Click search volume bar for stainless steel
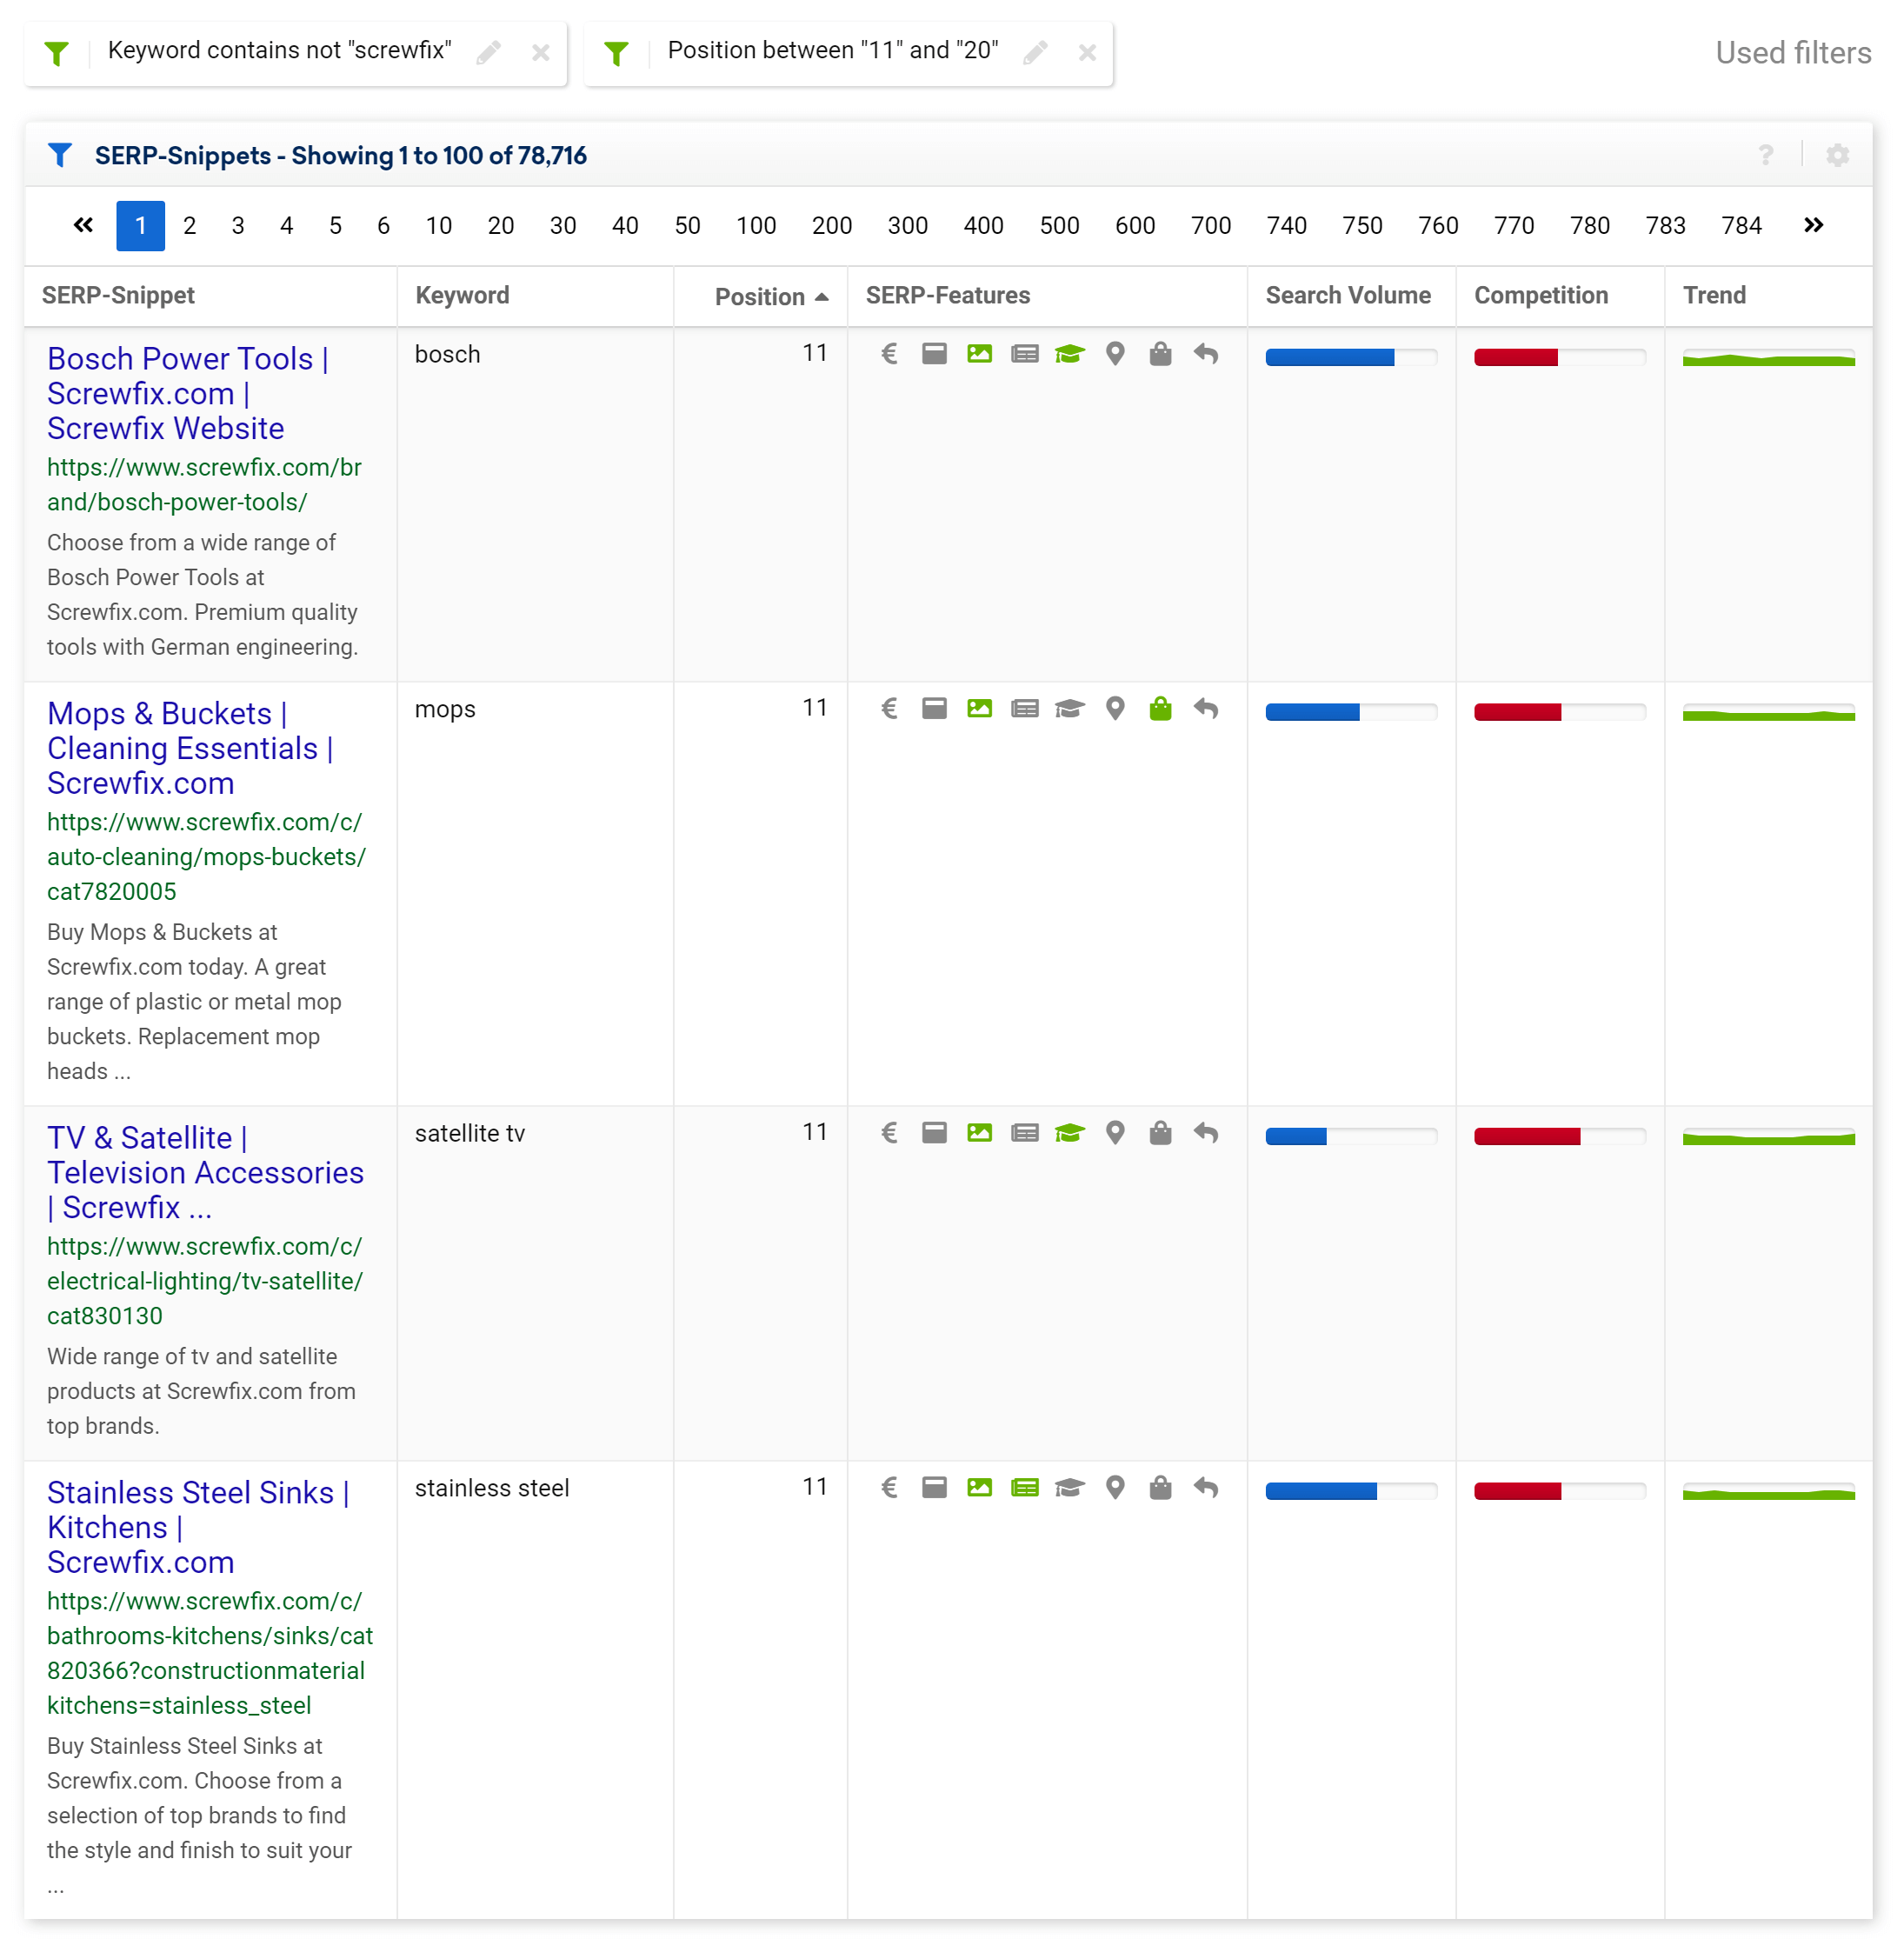1904x1939 pixels. tap(1351, 1491)
